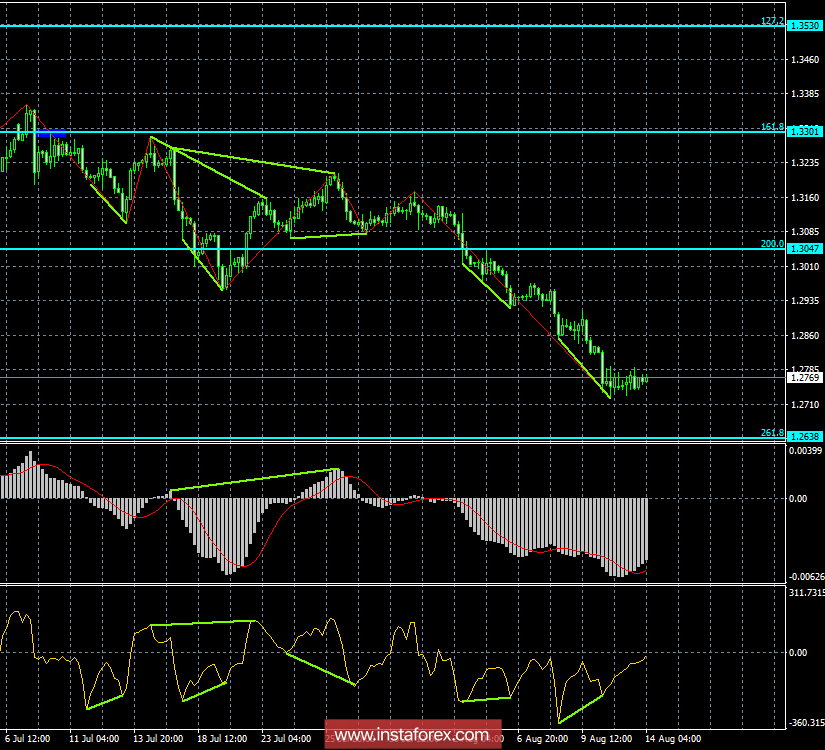
Task: Click the 14 Aug 04:00 time label
Action: pyautogui.click(x=672, y=739)
